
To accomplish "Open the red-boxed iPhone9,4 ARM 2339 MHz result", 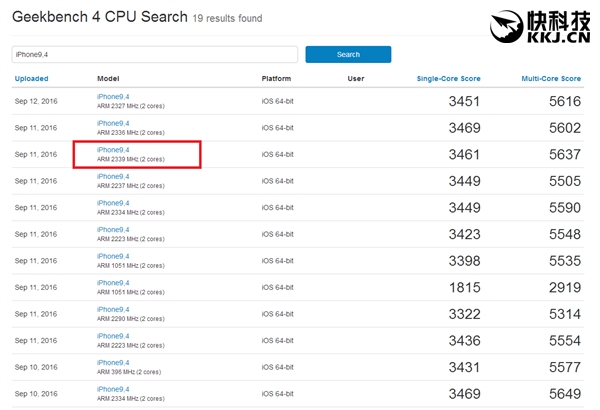I will click(x=113, y=150).
